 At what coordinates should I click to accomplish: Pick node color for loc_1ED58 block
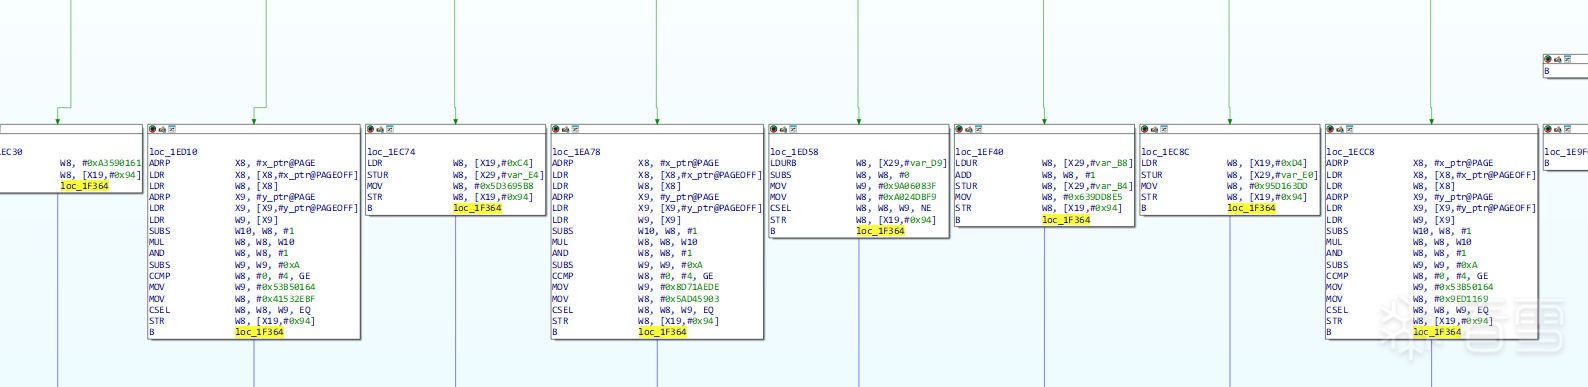tap(774, 129)
